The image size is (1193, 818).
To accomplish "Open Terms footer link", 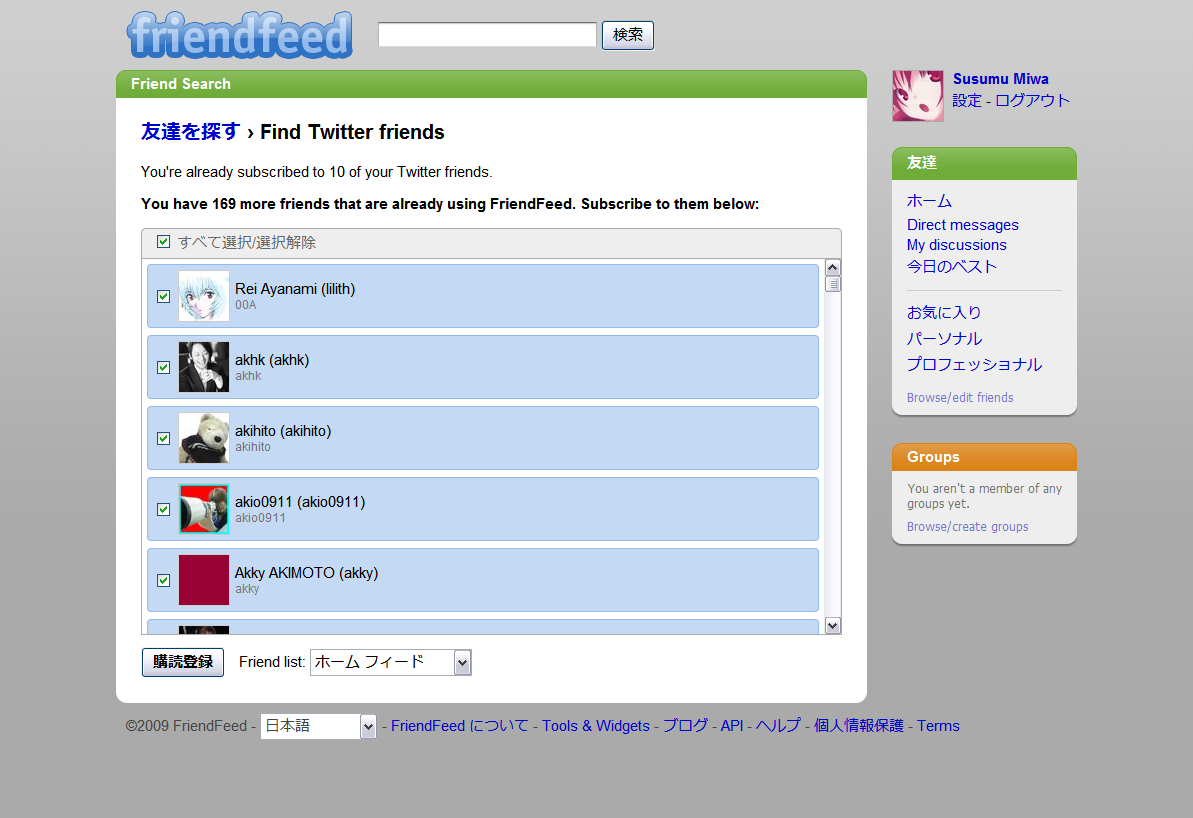I will 938,726.
